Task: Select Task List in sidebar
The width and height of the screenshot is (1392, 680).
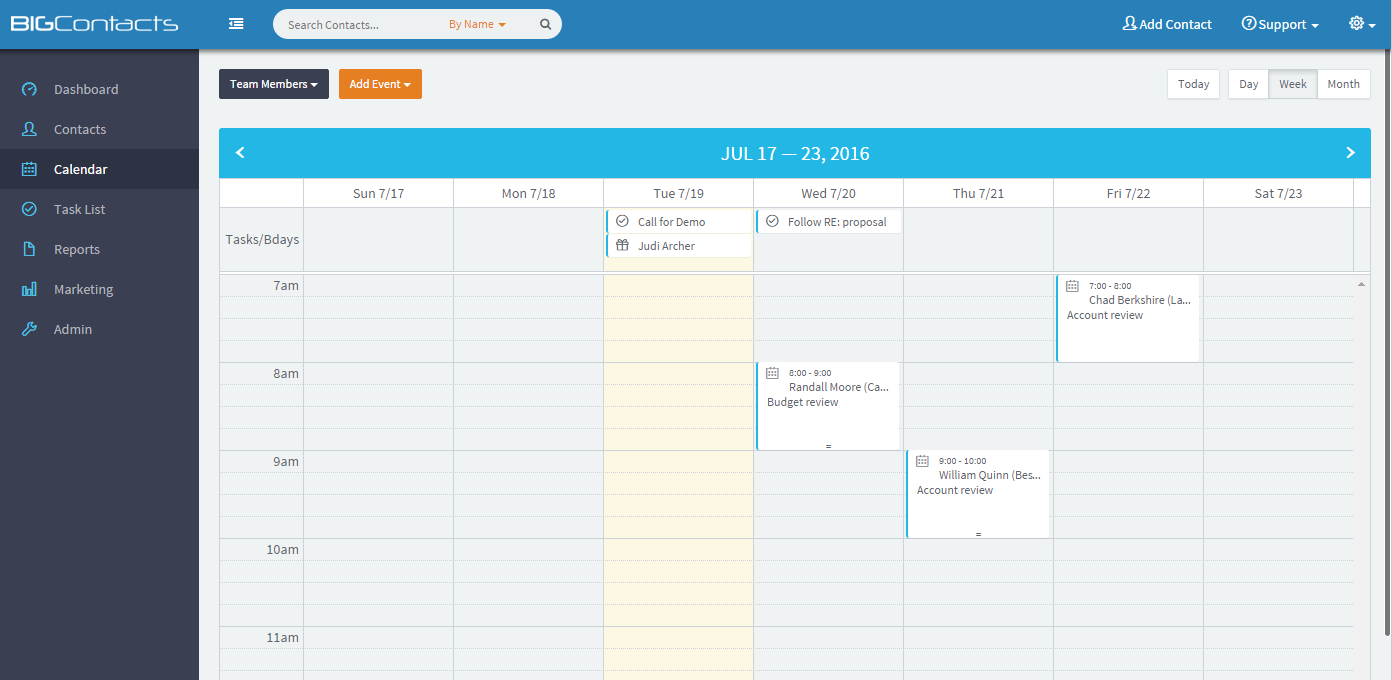Action: 80,209
